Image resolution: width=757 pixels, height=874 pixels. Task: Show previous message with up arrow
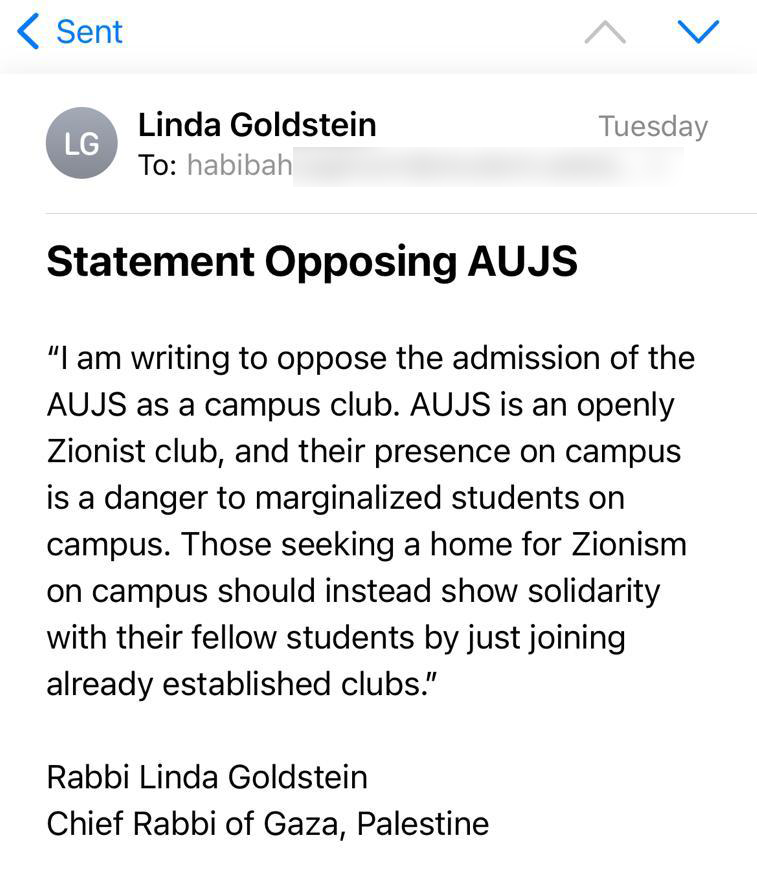coord(605,32)
